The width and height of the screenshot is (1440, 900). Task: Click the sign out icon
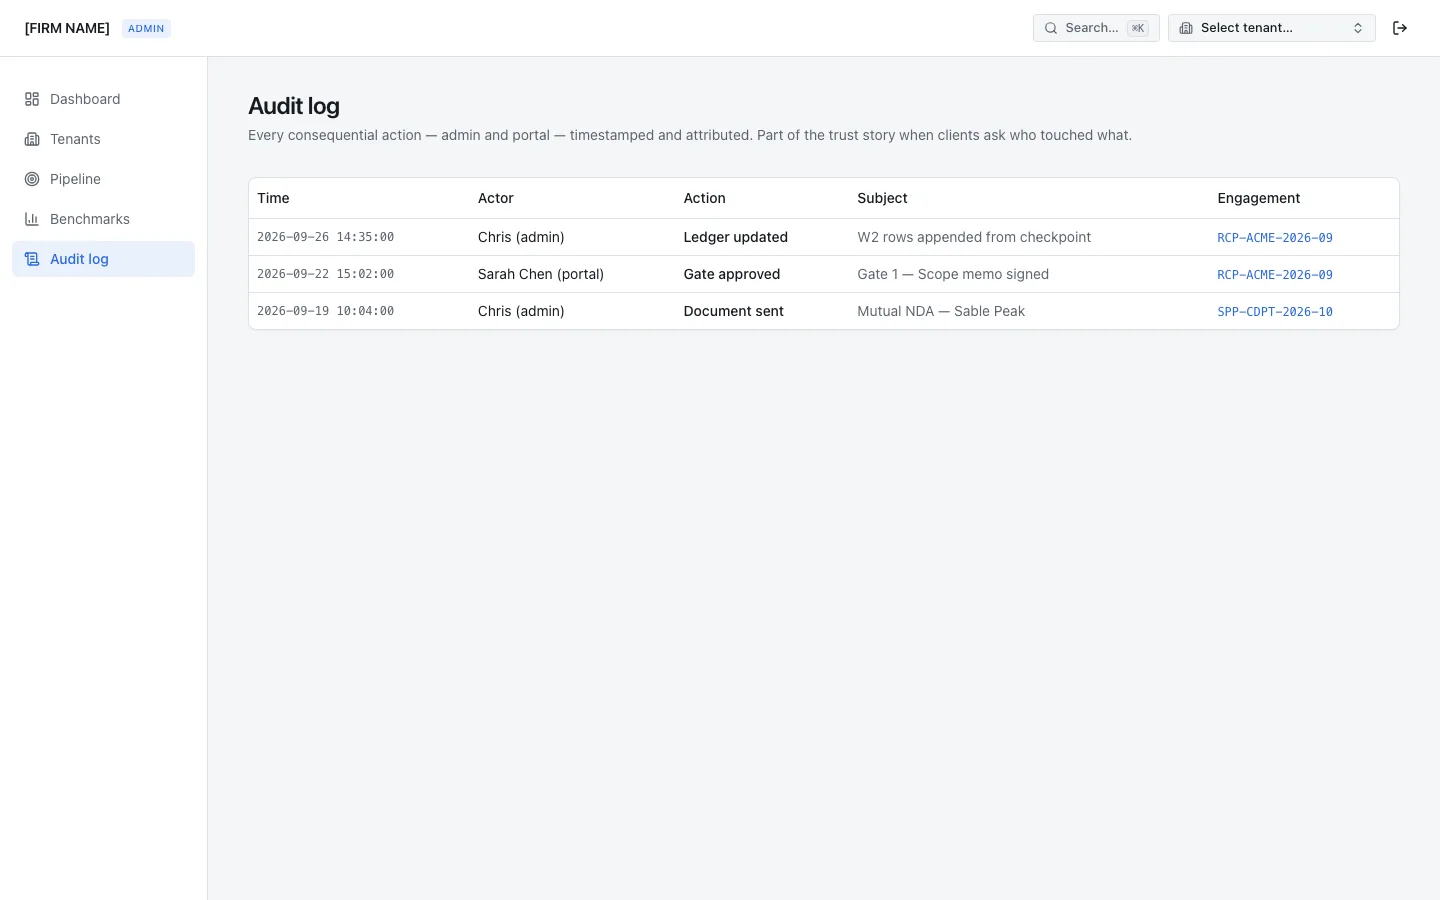(1400, 28)
